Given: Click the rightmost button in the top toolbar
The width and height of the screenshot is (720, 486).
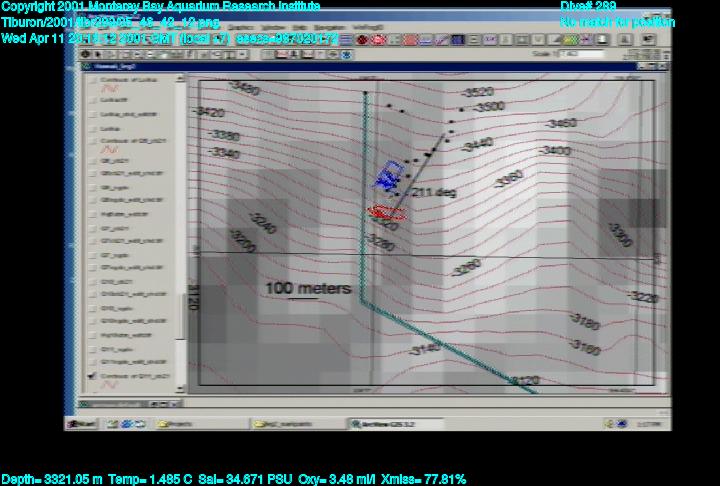Looking at the screenshot, I should click(644, 40).
